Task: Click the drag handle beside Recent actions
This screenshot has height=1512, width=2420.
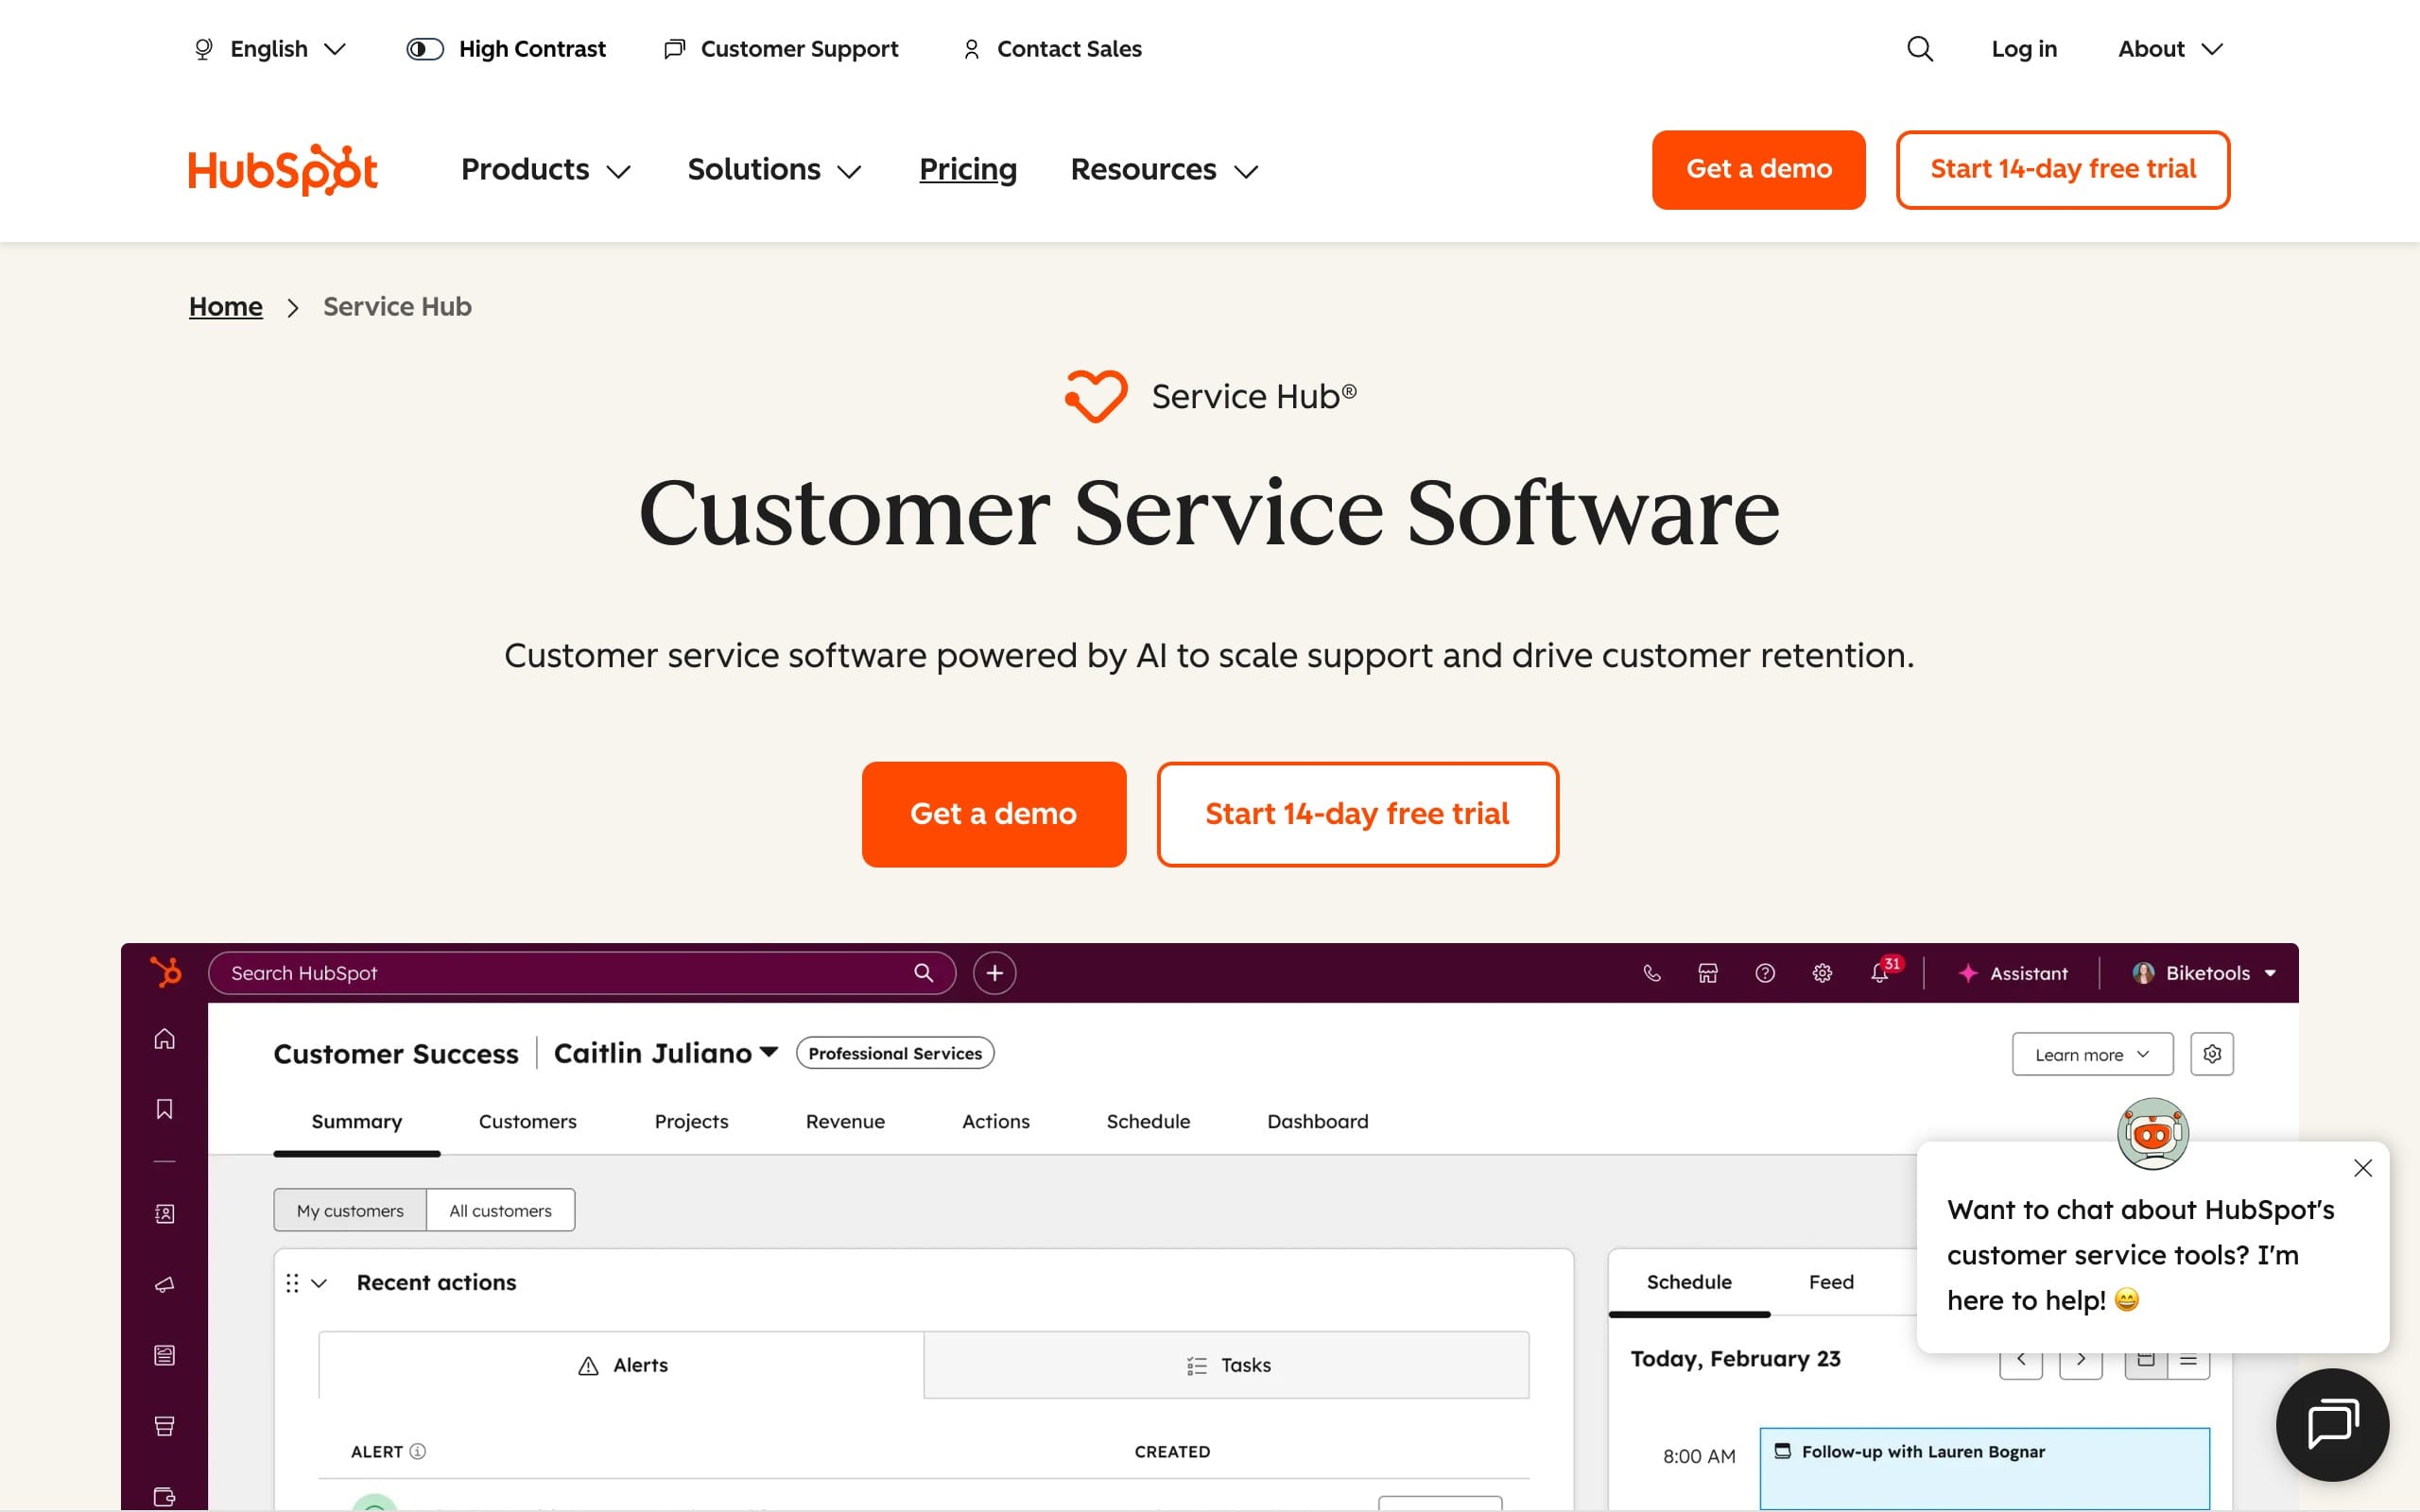Action: [x=292, y=1283]
